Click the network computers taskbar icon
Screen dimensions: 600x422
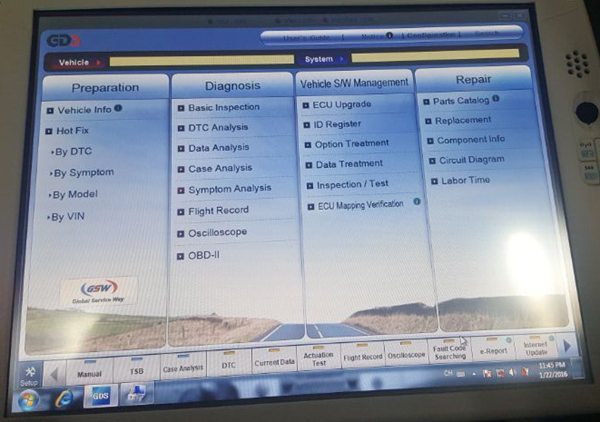click(x=137, y=393)
